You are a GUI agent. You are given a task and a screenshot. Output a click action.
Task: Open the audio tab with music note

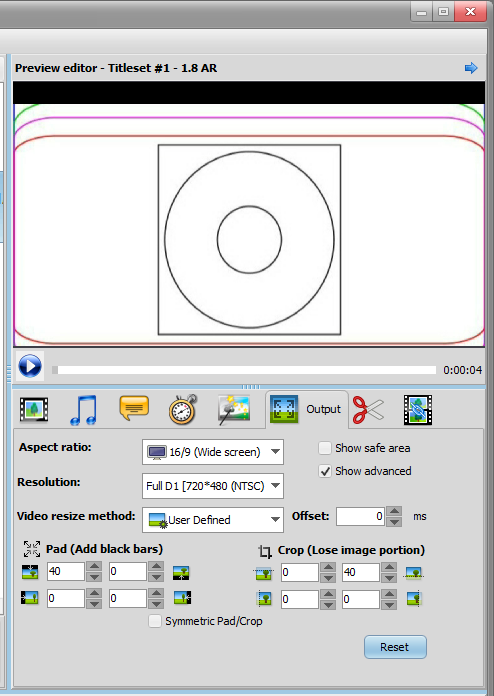pyautogui.click(x=83, y=409)
